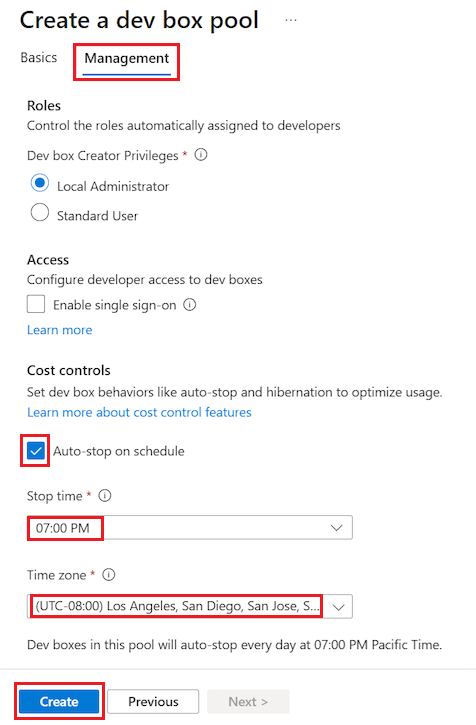Enable the single sign-on checkbox
The height and width of the screenshot is (725, 476).
tap(36, 305)
